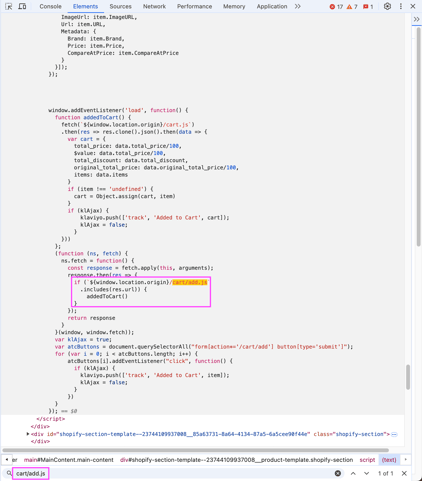Open the DevTools three-dot menu
Image resolution: width=422 pixels, height=481 pixels.
tap(401, 6)
